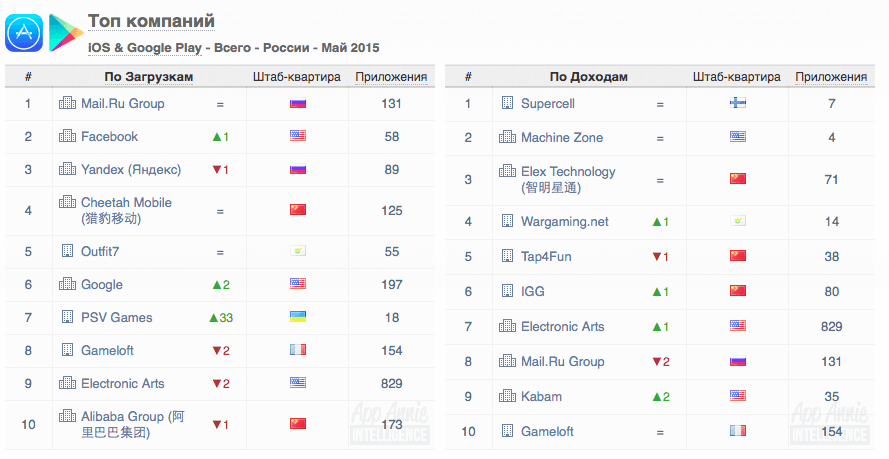Click the red down arrow beside Tap4Fun
This screenshot has width=889, height=459.
click(655, 256)
